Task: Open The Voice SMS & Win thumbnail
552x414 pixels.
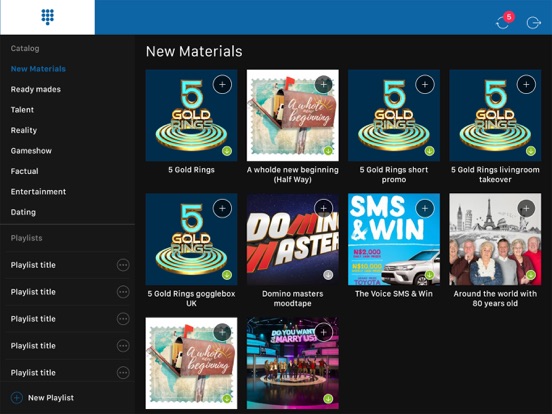Action: pos(394,239)
